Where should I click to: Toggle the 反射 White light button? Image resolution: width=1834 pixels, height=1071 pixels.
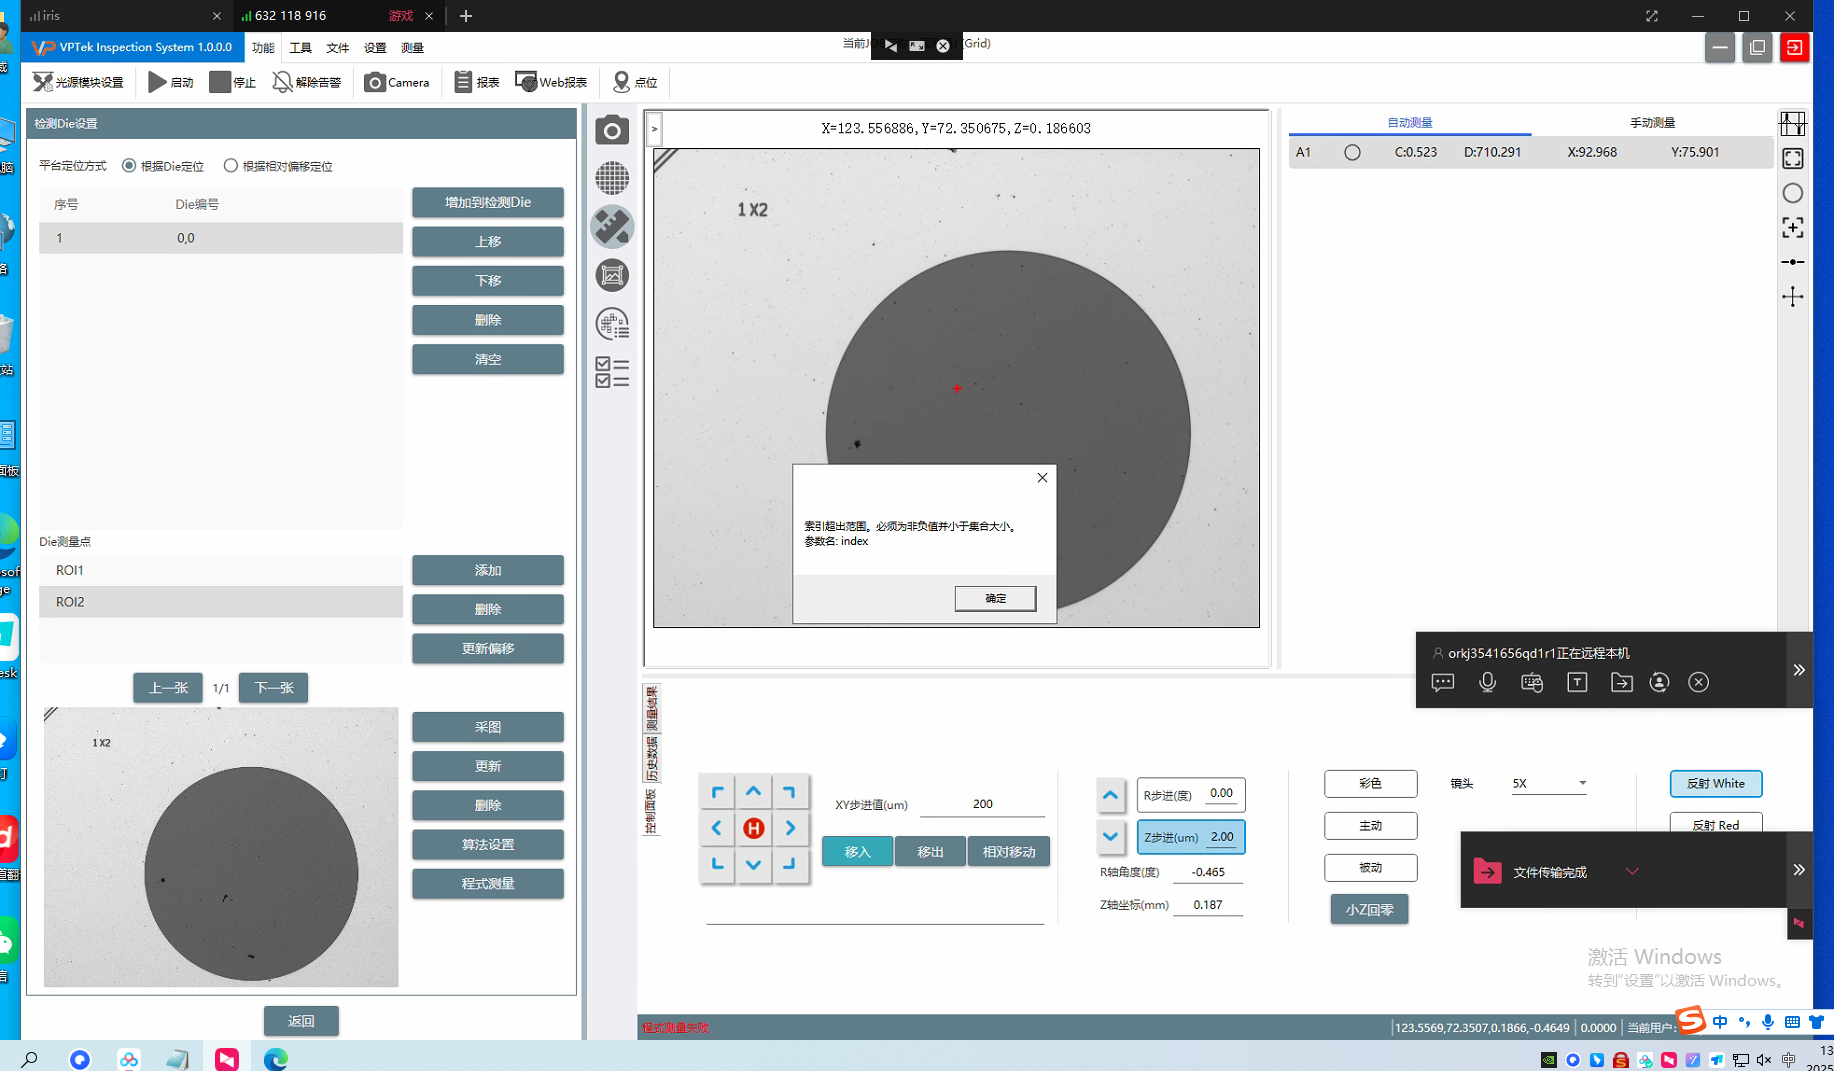click(1715, 784)
